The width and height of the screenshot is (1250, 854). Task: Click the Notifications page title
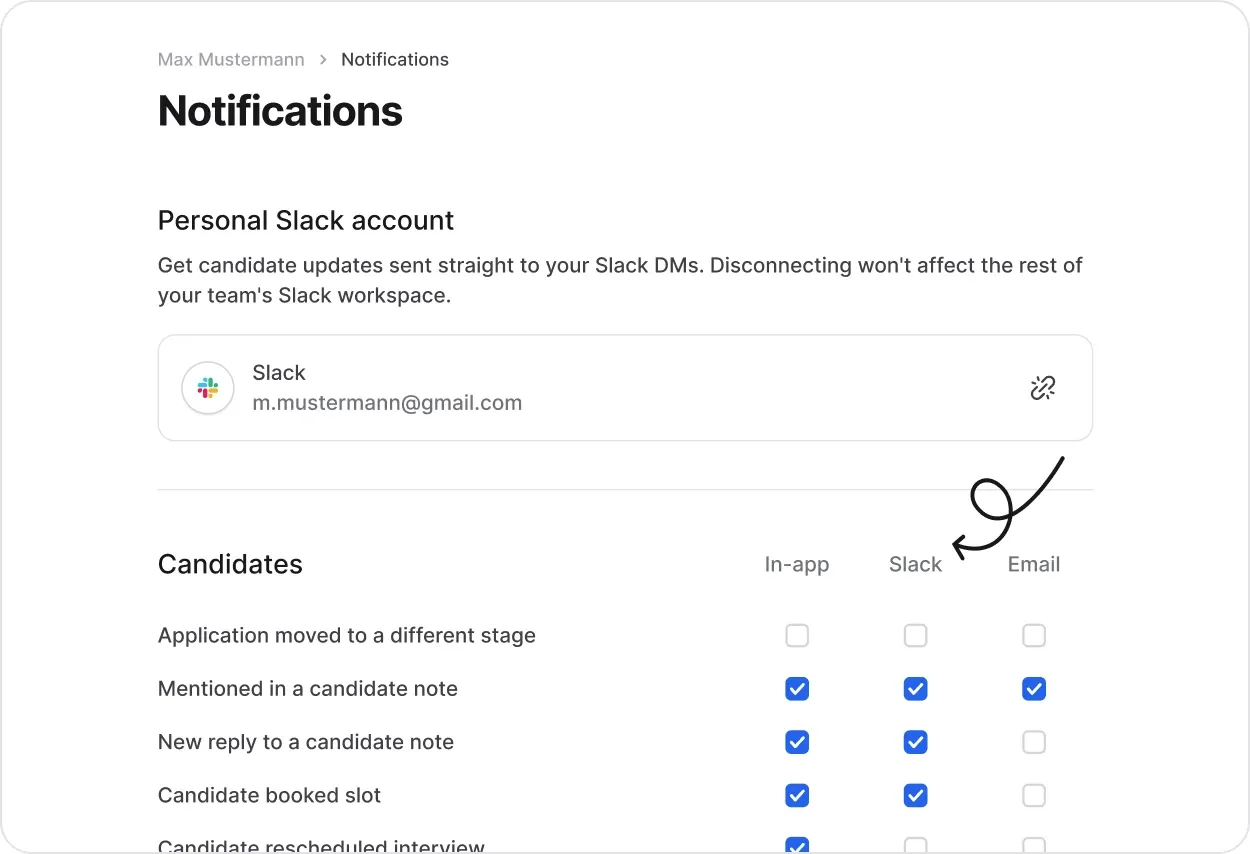[280, 111]
